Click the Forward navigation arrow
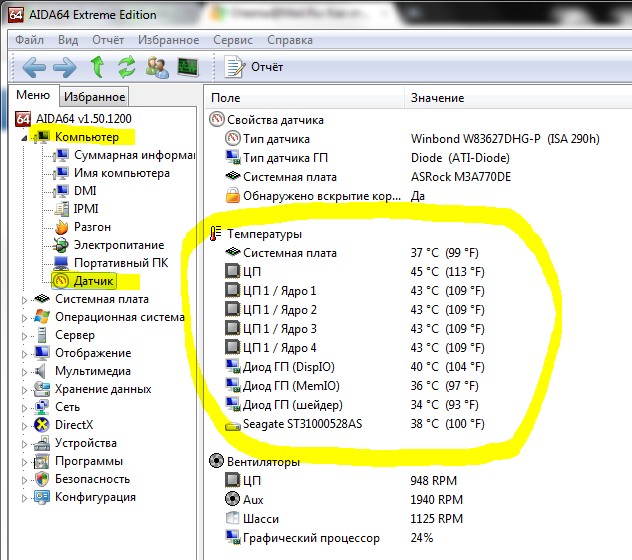Screen dimensions: 632x560 (x=65, y=68)
